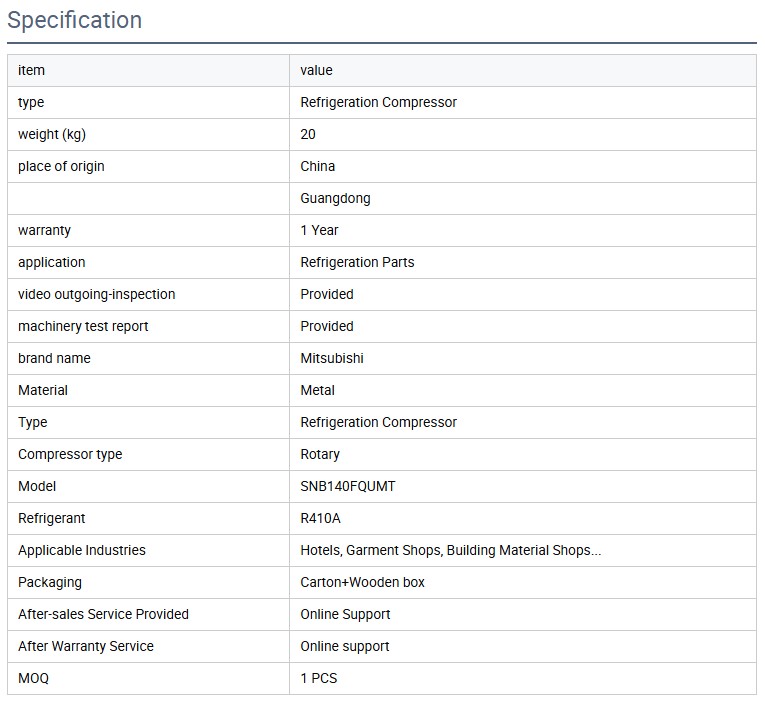This screenshot has width=765, height=703.
Task: Select the value 'Rotary'
Action: click(320, 455)
